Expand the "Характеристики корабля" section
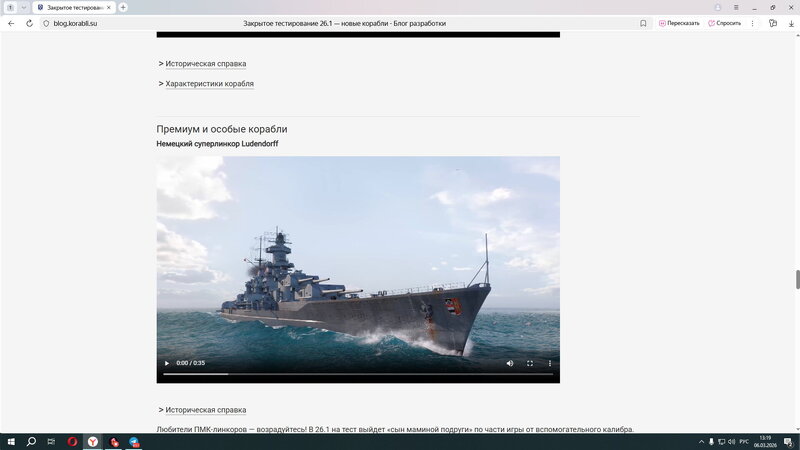 (209, 84)
